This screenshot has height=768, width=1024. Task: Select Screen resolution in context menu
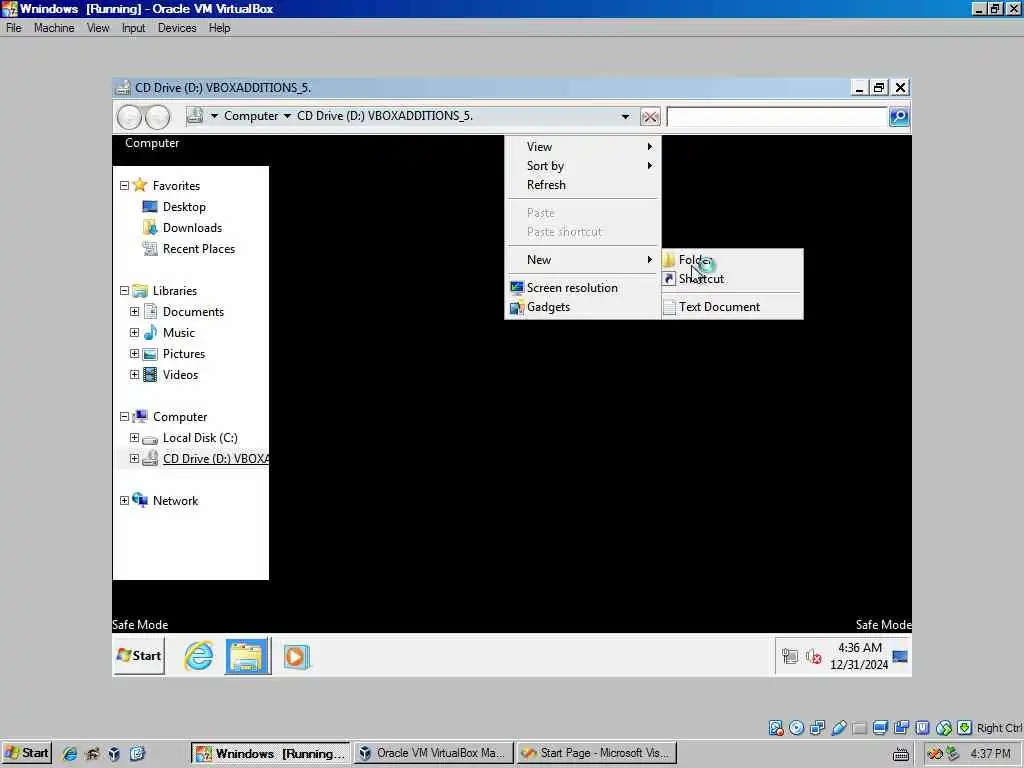point(583,288)
